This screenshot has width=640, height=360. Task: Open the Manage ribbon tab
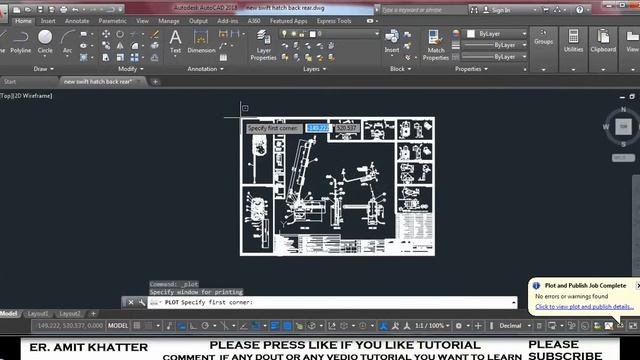[x=169, y=21]
